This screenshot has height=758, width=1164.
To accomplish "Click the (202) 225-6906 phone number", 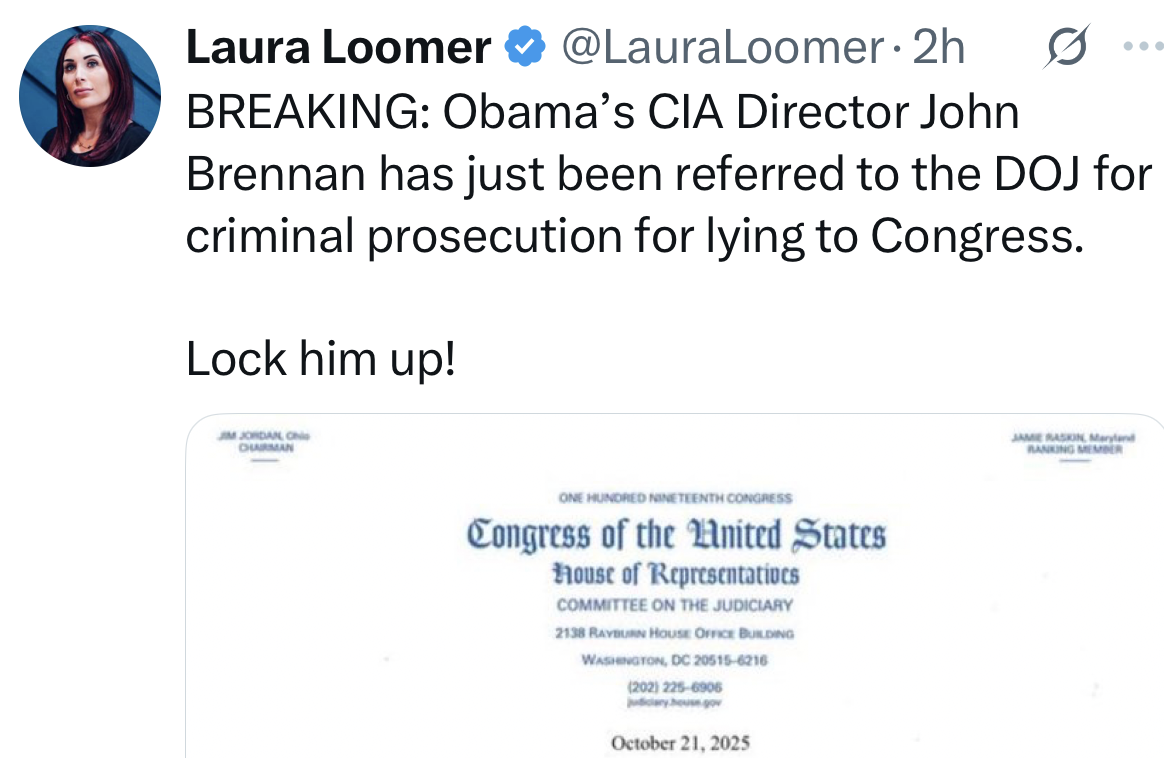I will coord(675,687).
